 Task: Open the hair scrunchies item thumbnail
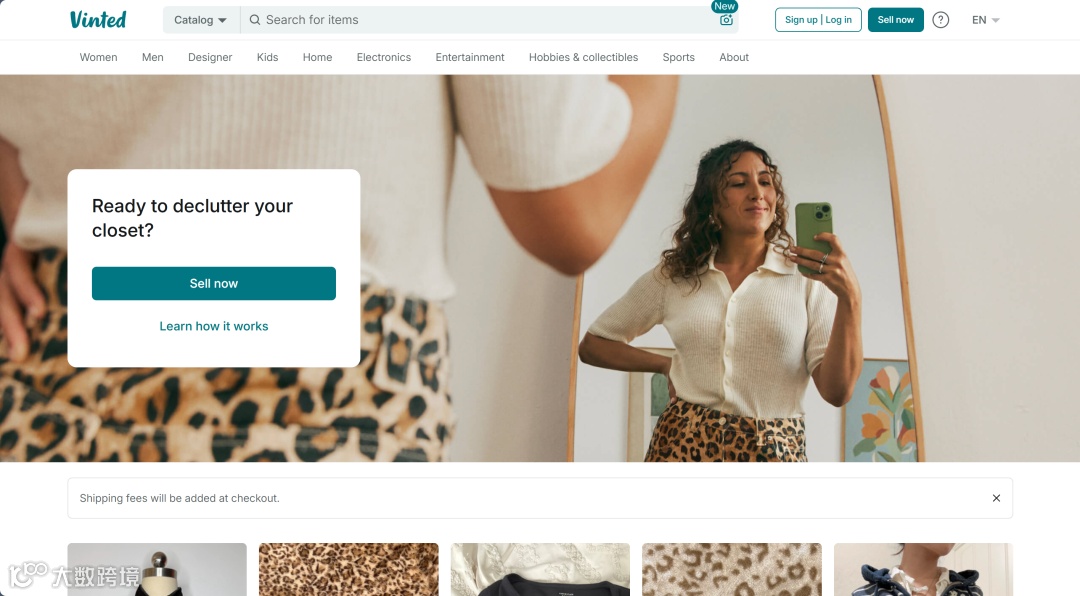(x=923, y=569)
